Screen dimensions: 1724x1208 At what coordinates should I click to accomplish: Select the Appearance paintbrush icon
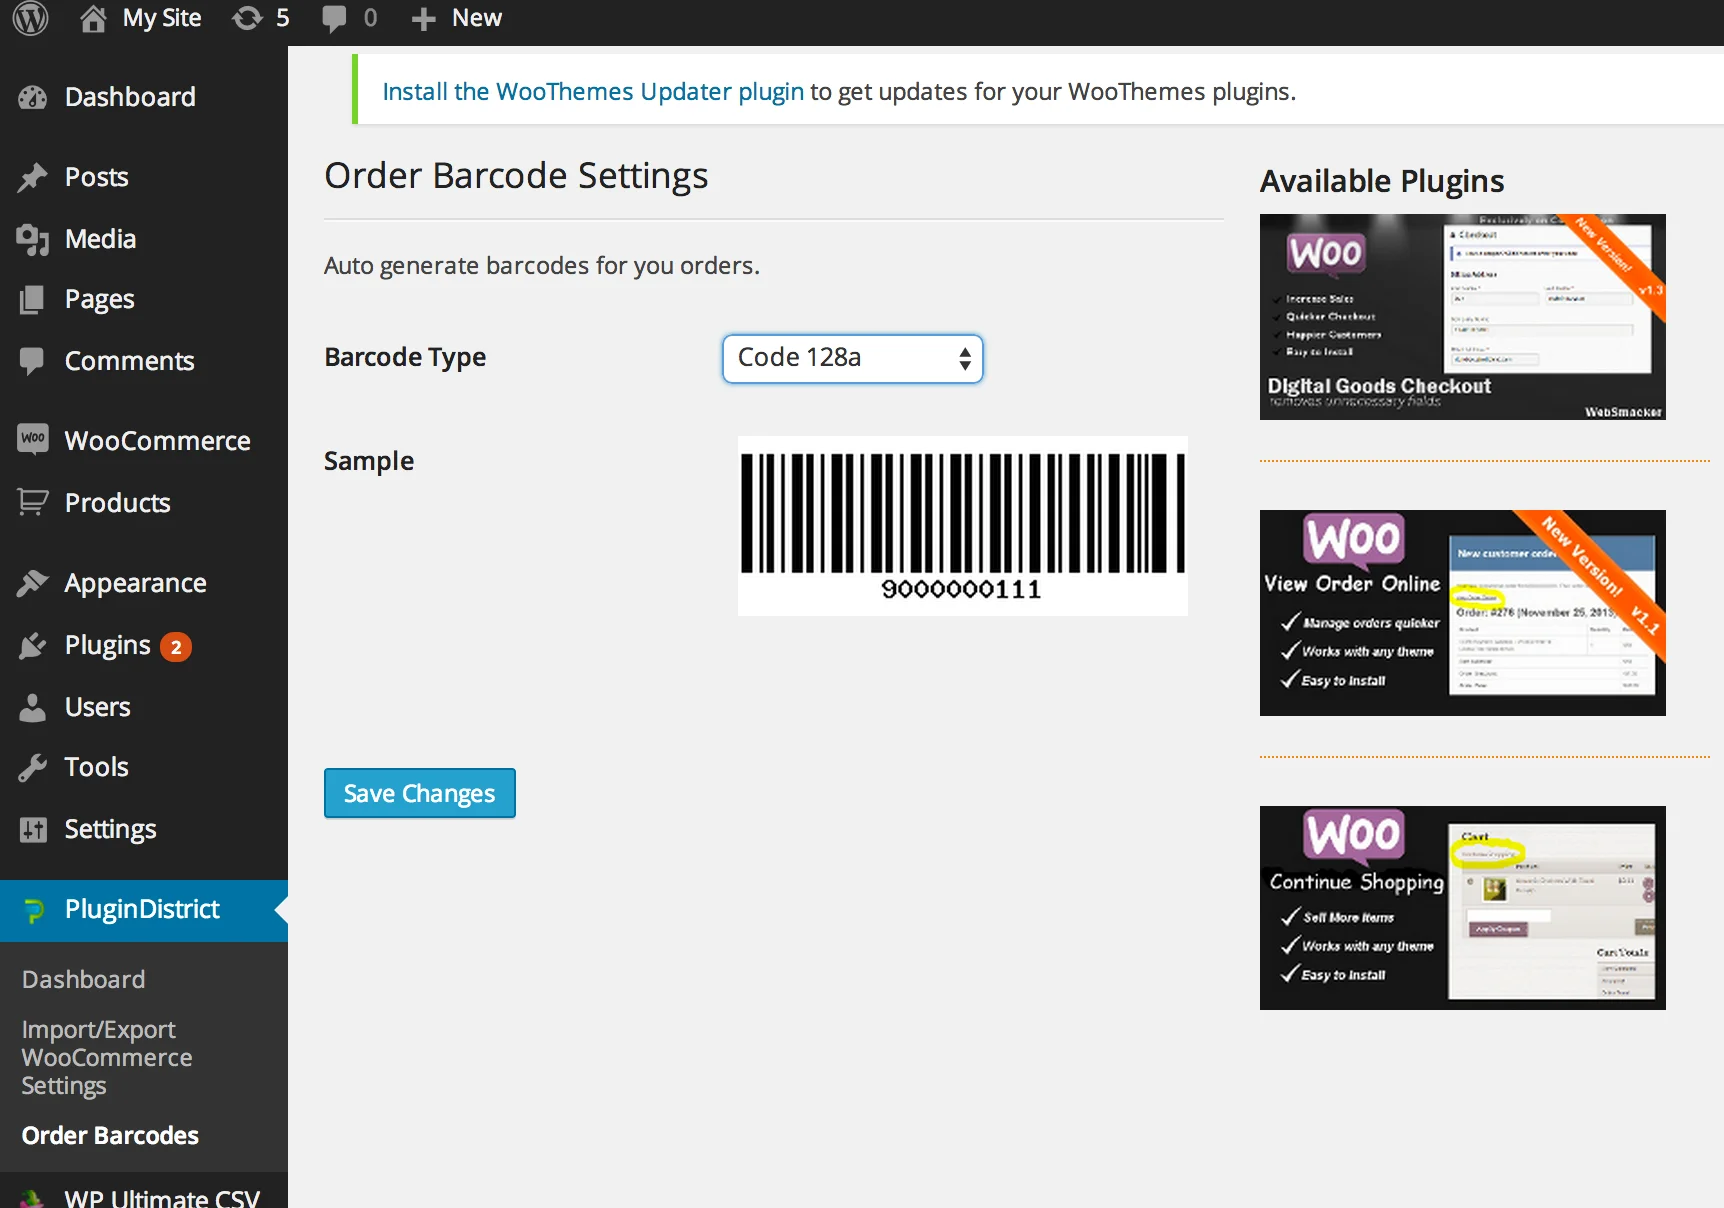pos(33,582)
